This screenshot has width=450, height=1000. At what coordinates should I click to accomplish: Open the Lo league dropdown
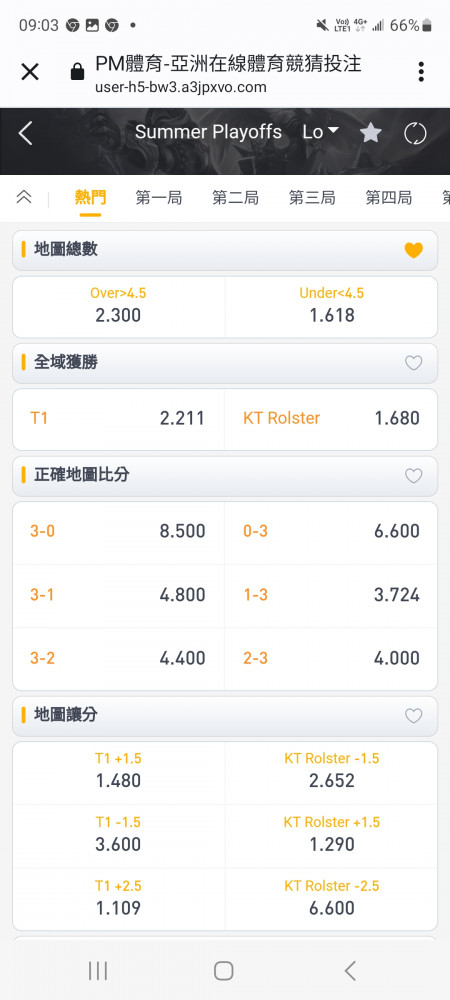tap(320, 132)
